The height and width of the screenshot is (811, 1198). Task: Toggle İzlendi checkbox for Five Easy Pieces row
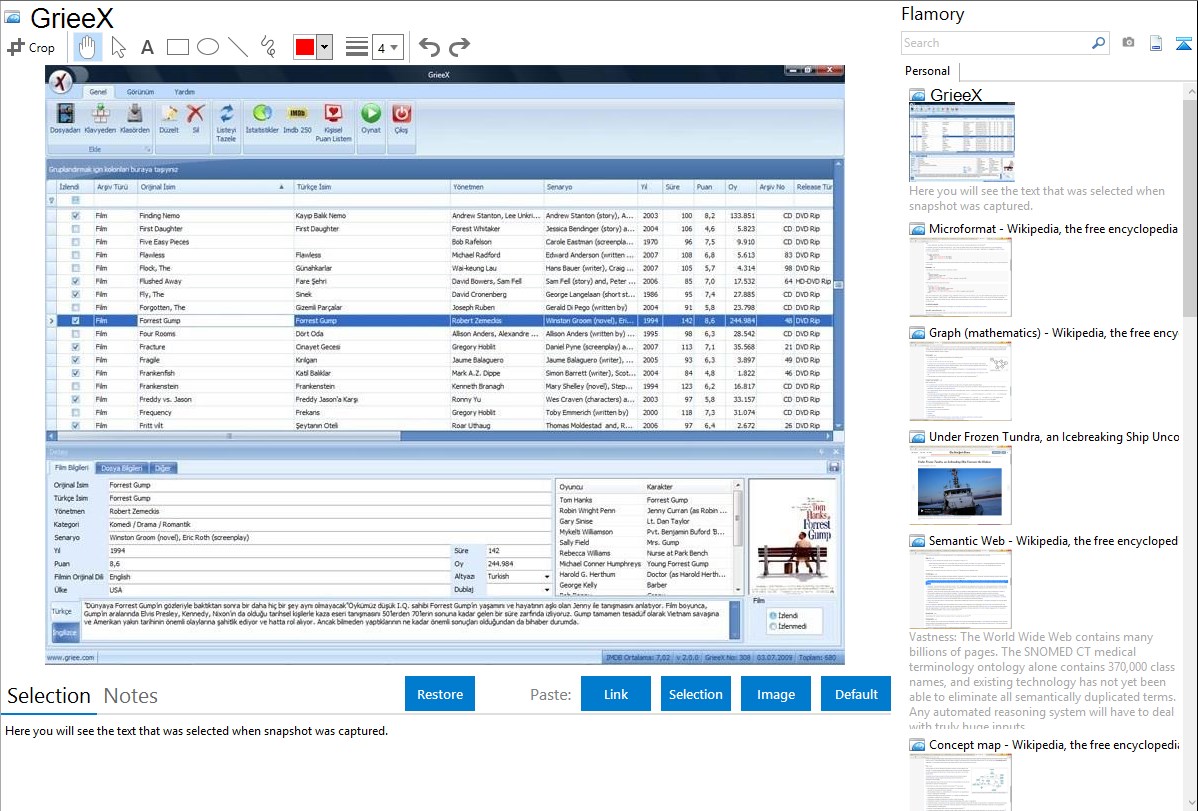pyautogui.click(x=76, y=242)
